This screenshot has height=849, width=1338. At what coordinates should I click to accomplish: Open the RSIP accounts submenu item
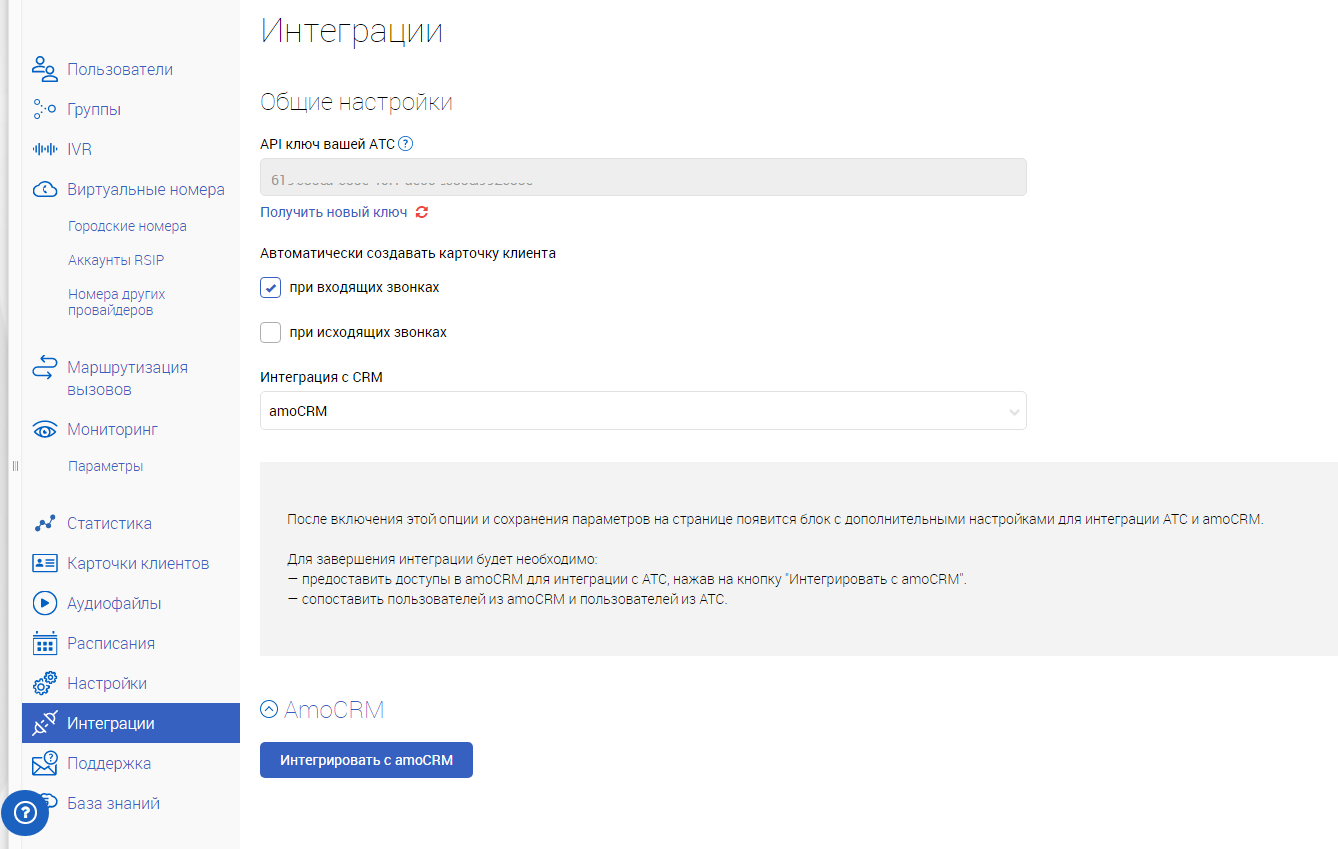(116, 261)
